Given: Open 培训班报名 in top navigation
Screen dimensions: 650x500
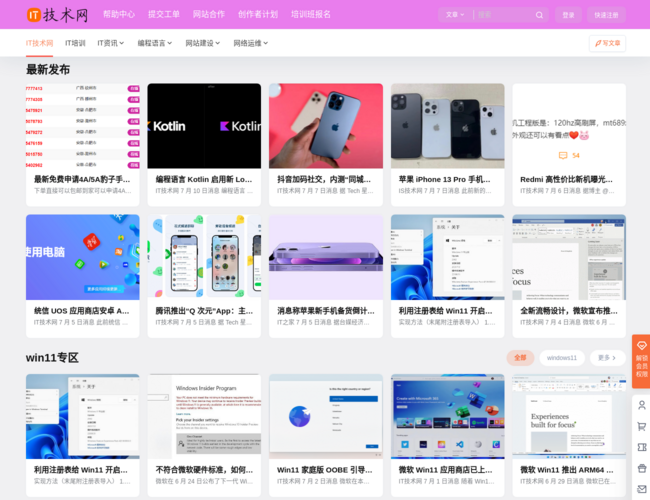Looking at the screenshot, I should (311, 15).
